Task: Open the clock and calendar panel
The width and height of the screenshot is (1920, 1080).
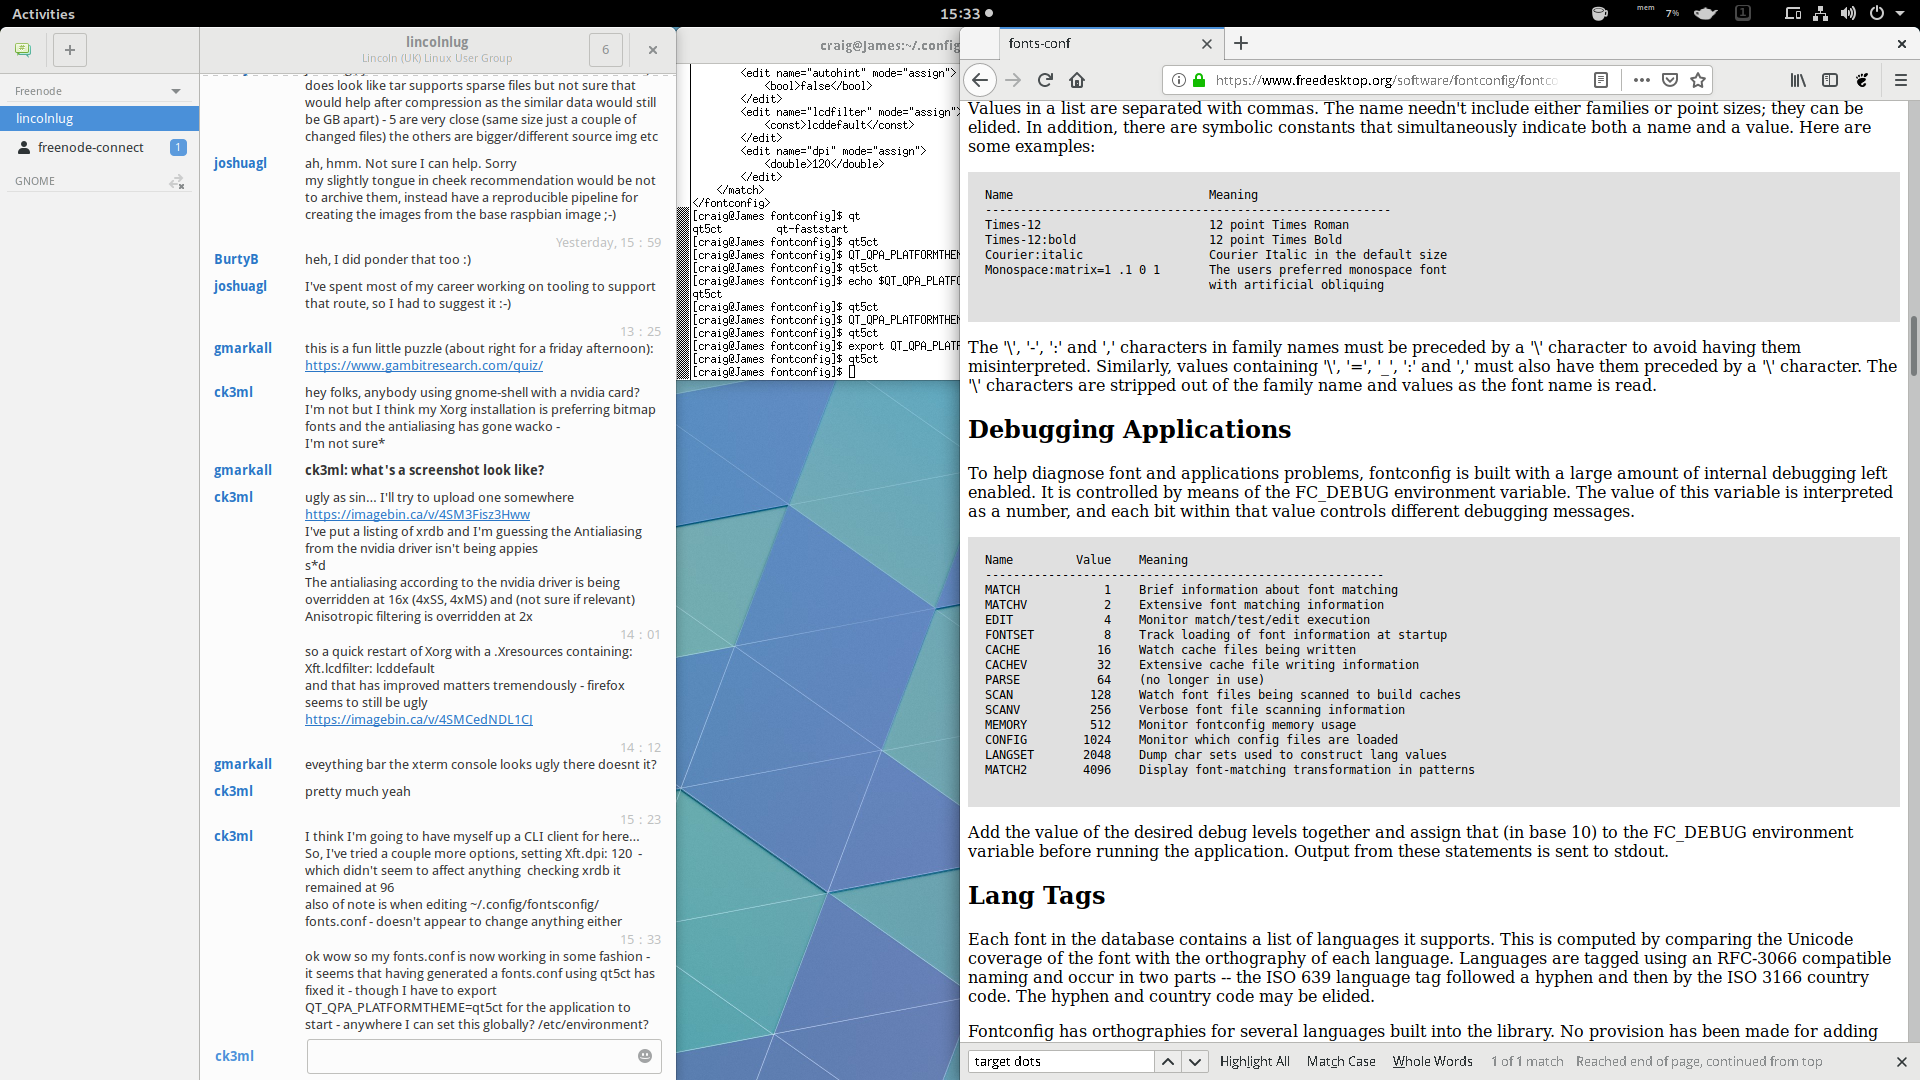Action: 966,14
